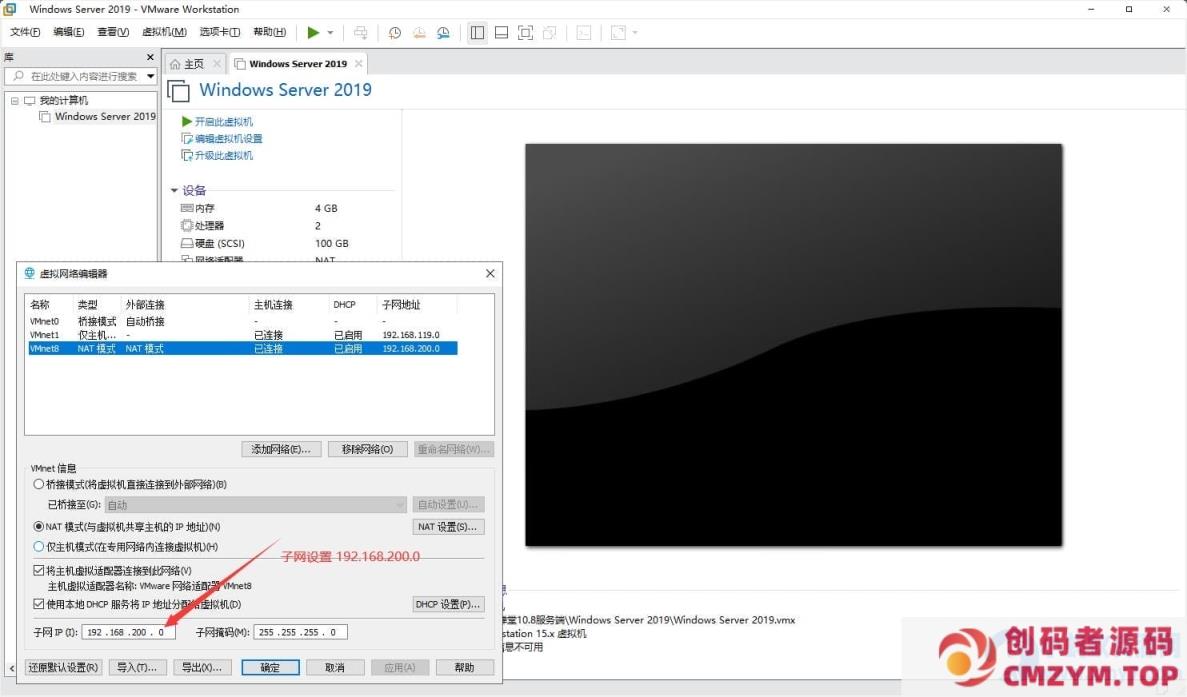
Task: Toggle the use local DHCP service checkbox
Action: click(x=39, y=604)
